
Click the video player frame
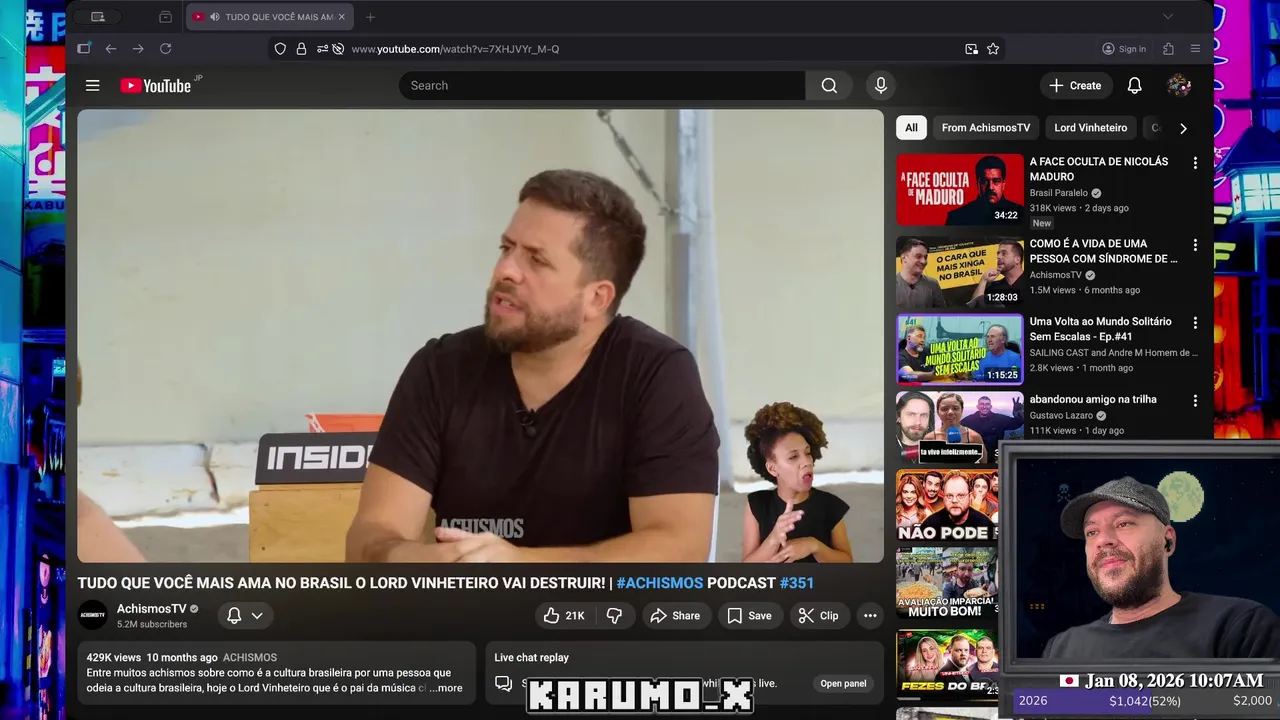point(481,336)
